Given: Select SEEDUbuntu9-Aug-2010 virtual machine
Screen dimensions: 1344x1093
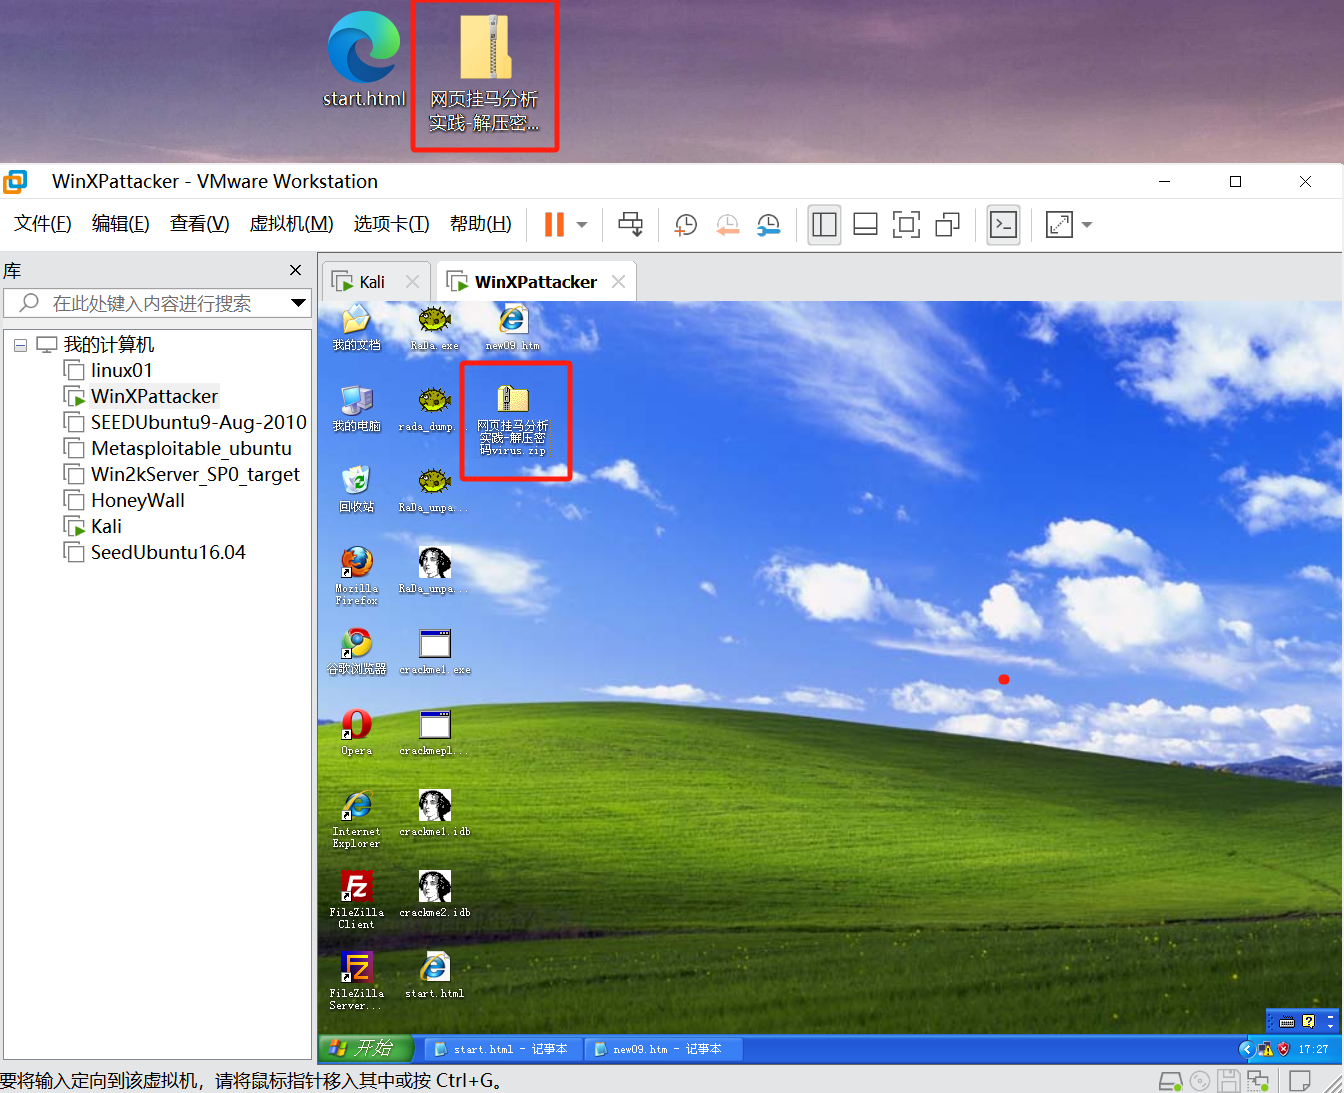Looking at the screenshot, I should click(199, 423).
